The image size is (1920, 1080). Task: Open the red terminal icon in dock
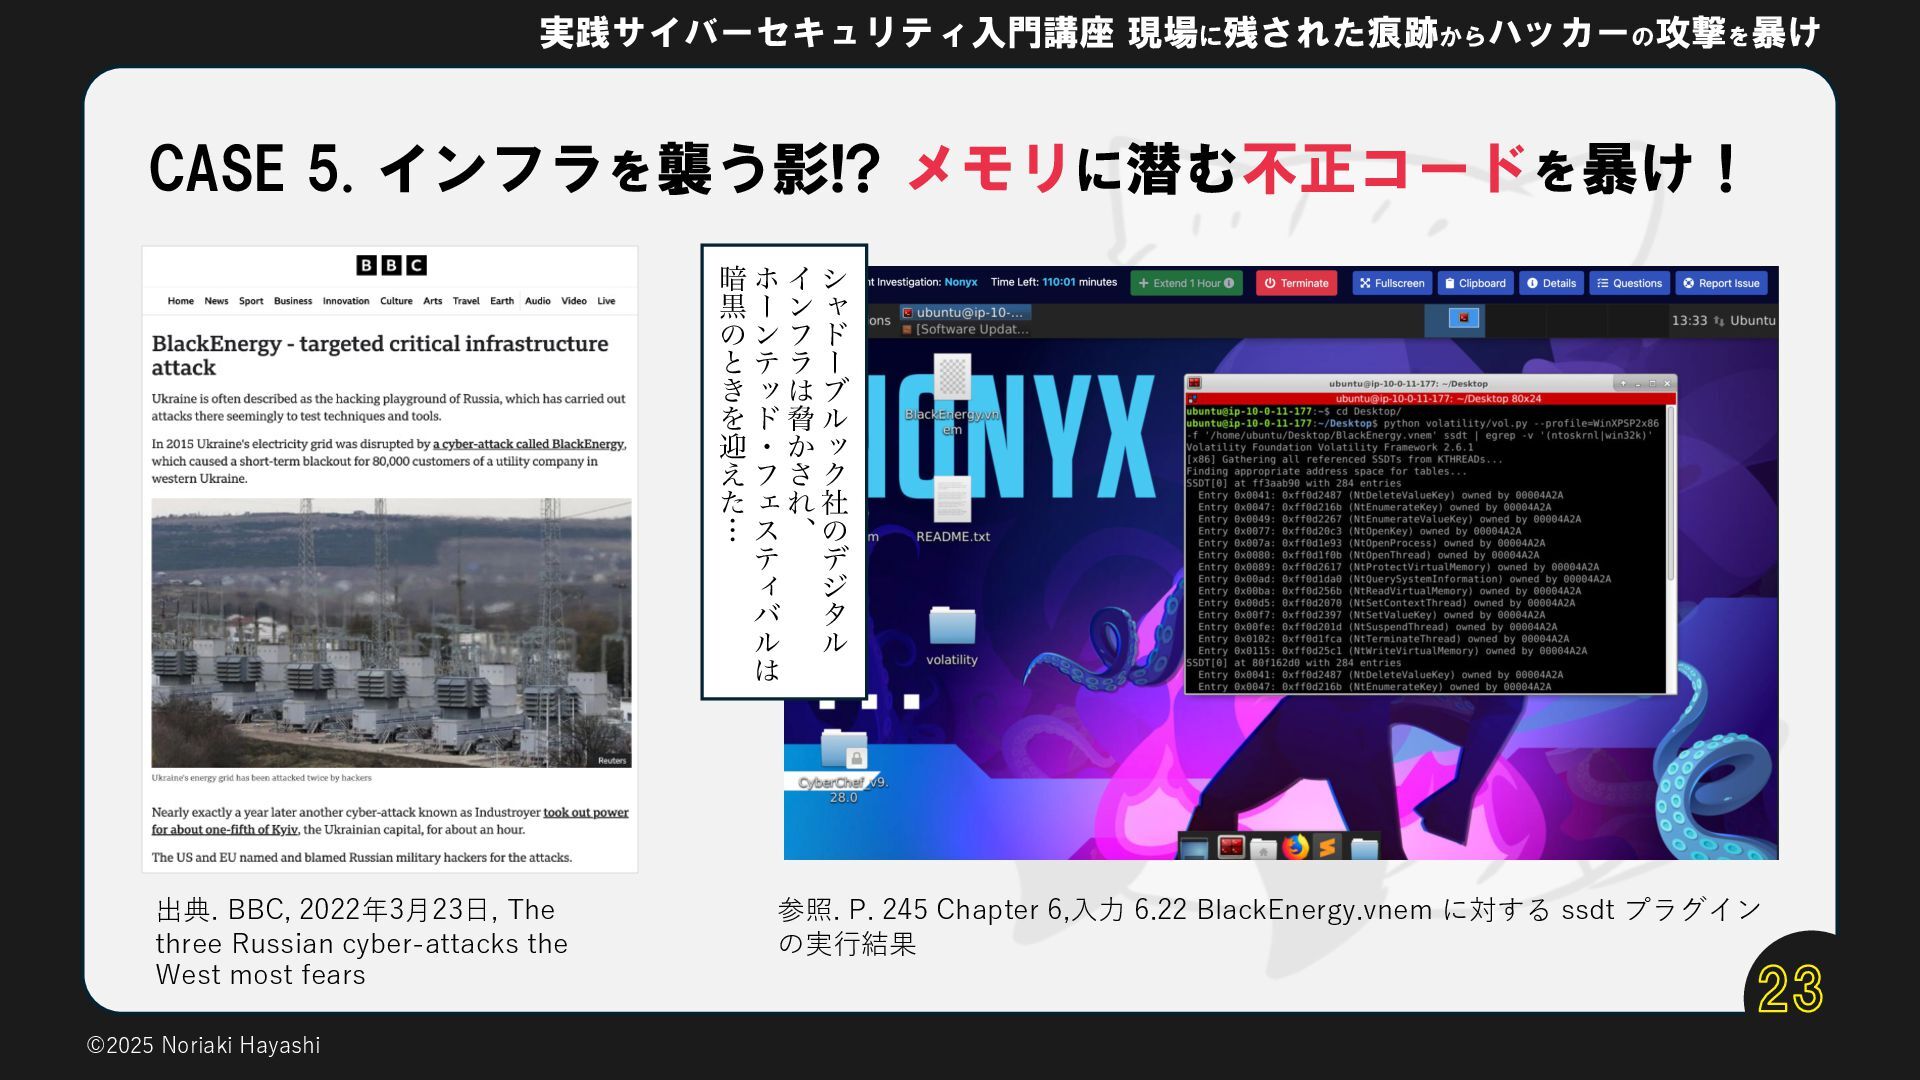click(1231, 848)
